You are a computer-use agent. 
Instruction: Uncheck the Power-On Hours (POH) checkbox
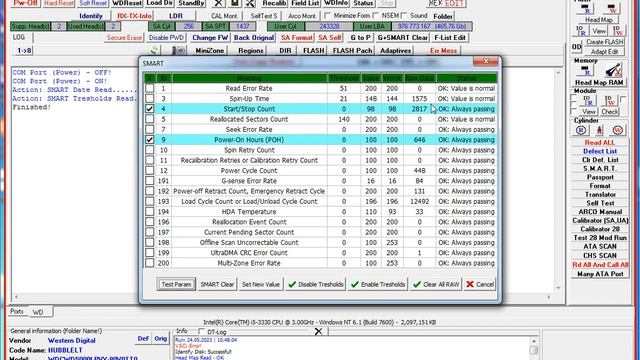(x=149, y=140)
